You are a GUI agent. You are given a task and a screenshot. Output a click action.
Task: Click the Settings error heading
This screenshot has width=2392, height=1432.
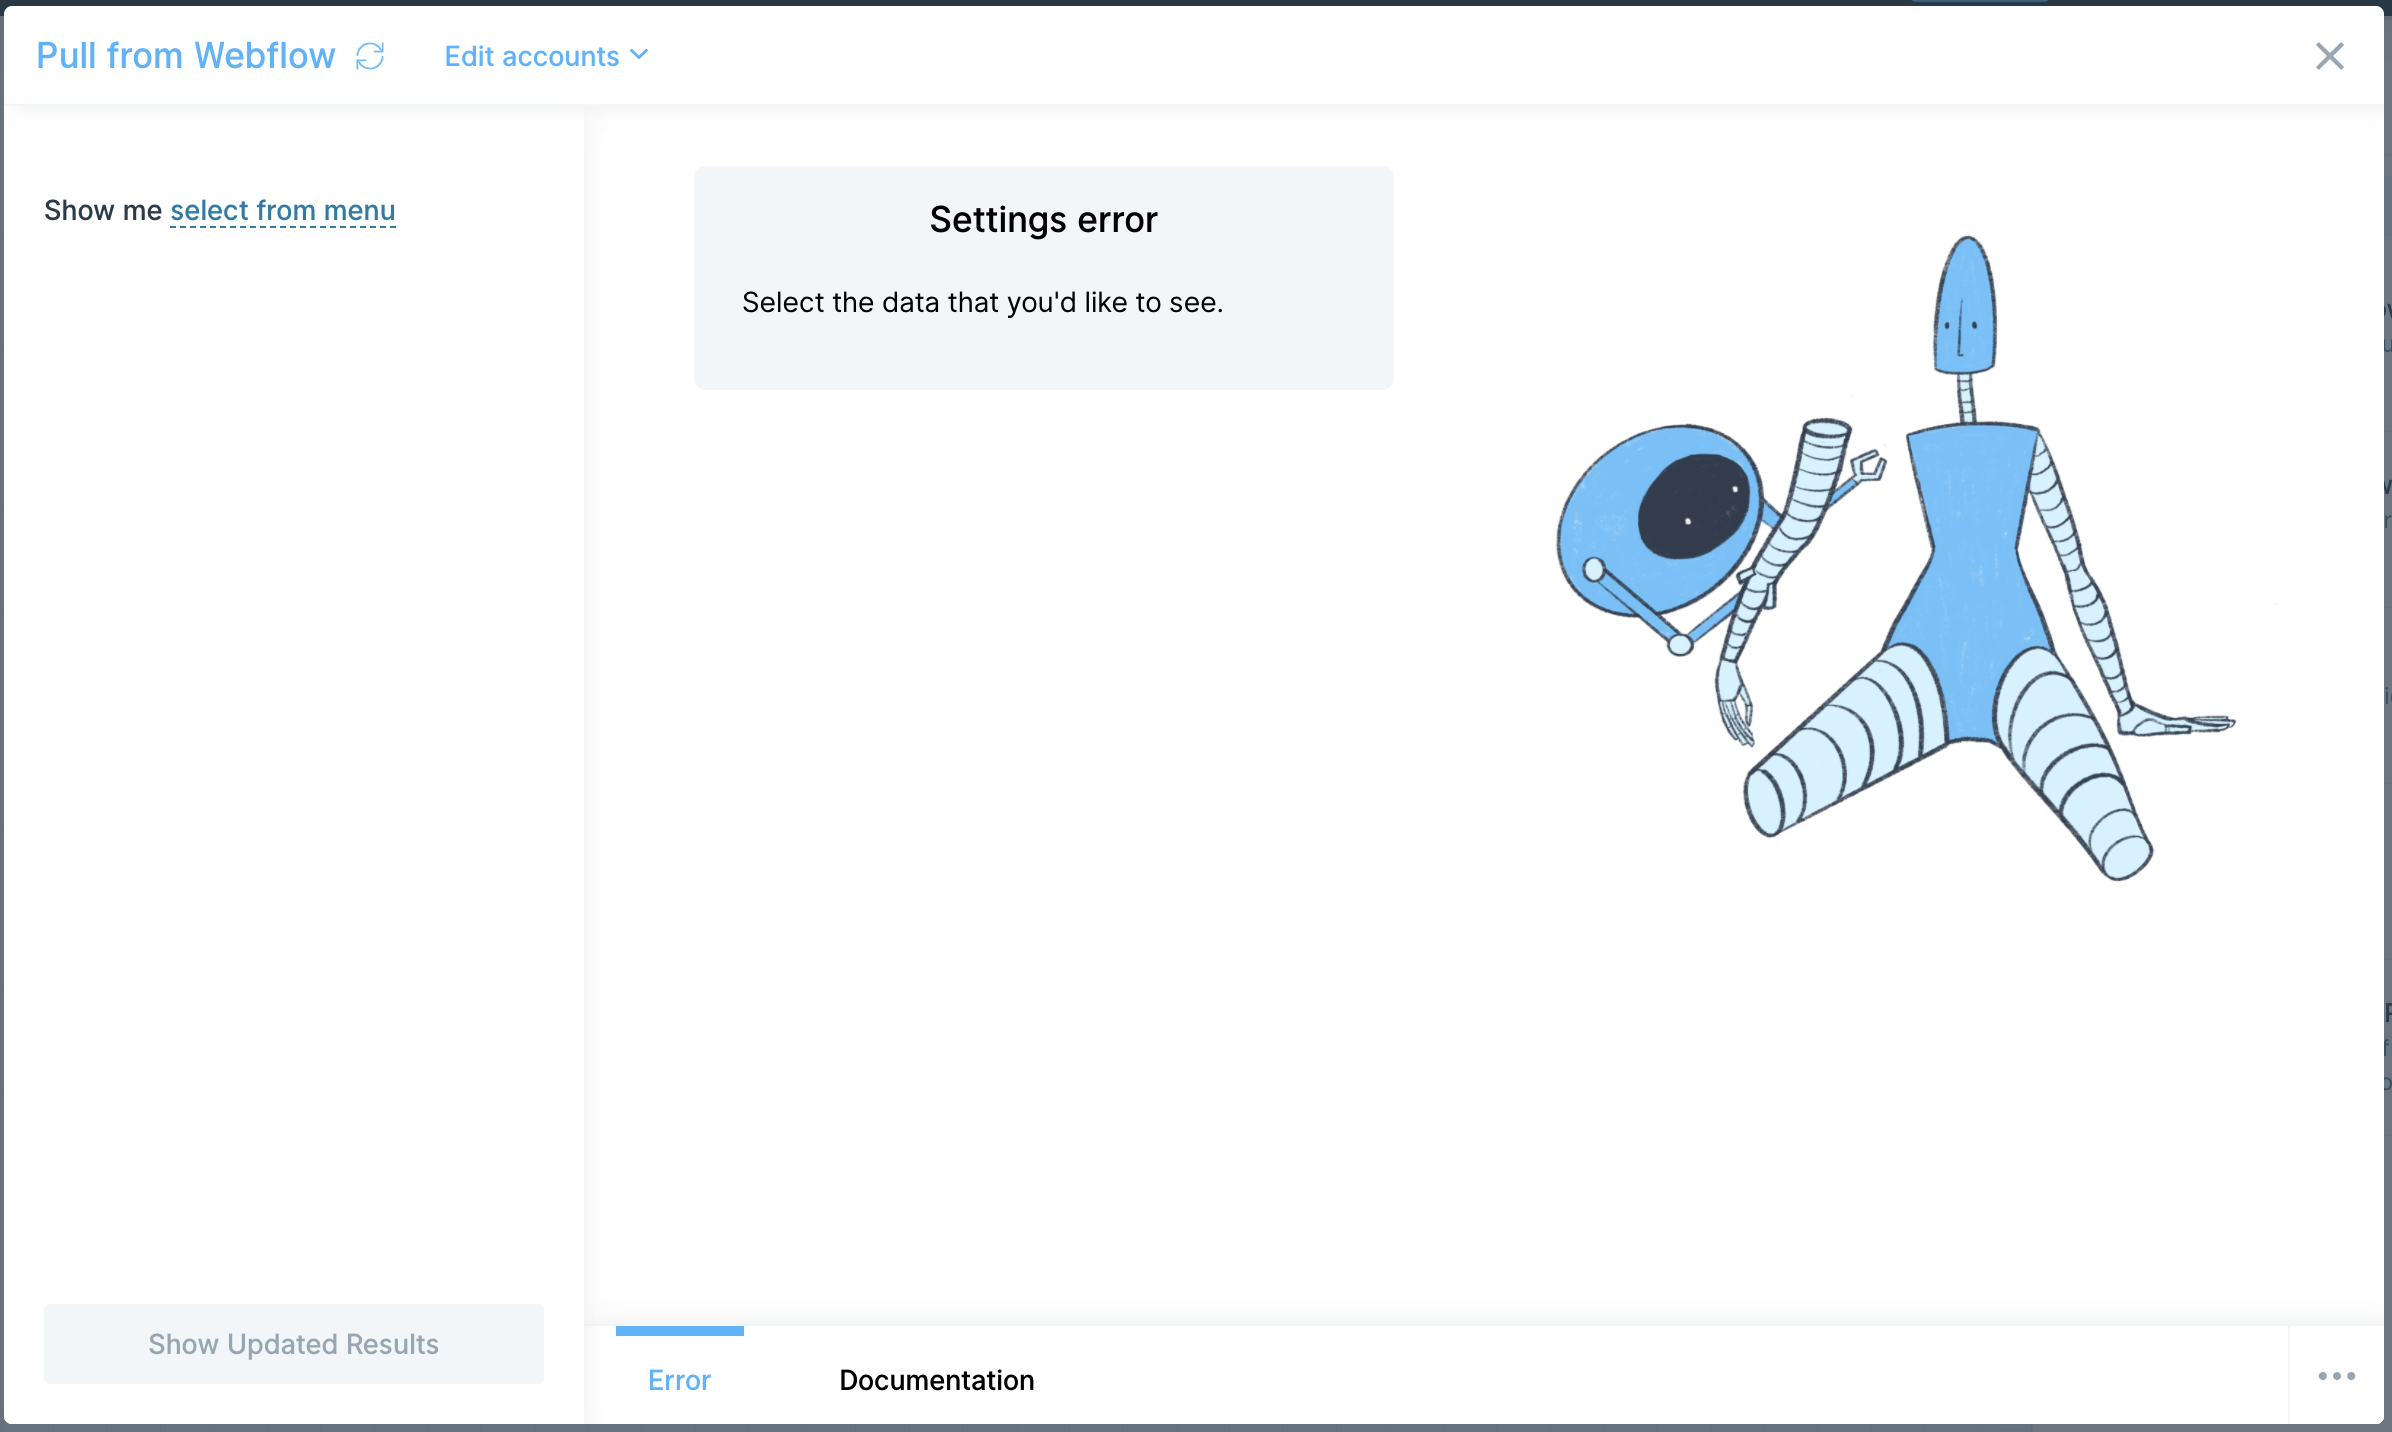coord(1044,220)
